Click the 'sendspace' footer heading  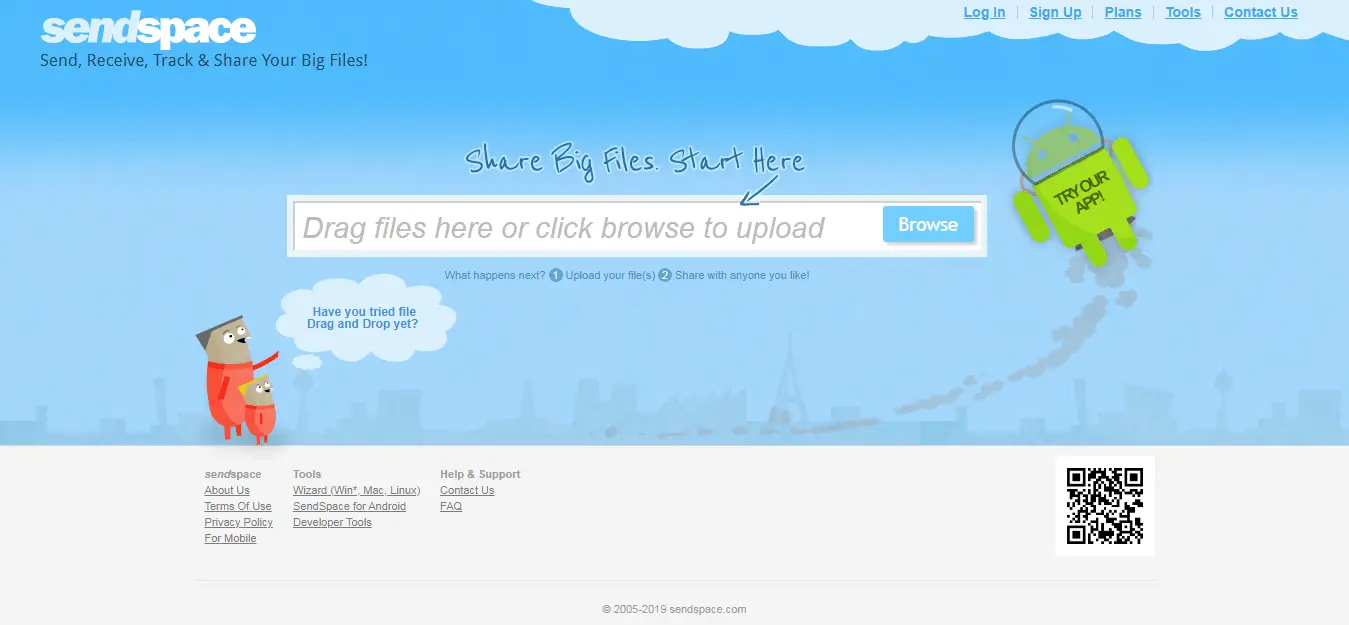[x=233, y=474]
